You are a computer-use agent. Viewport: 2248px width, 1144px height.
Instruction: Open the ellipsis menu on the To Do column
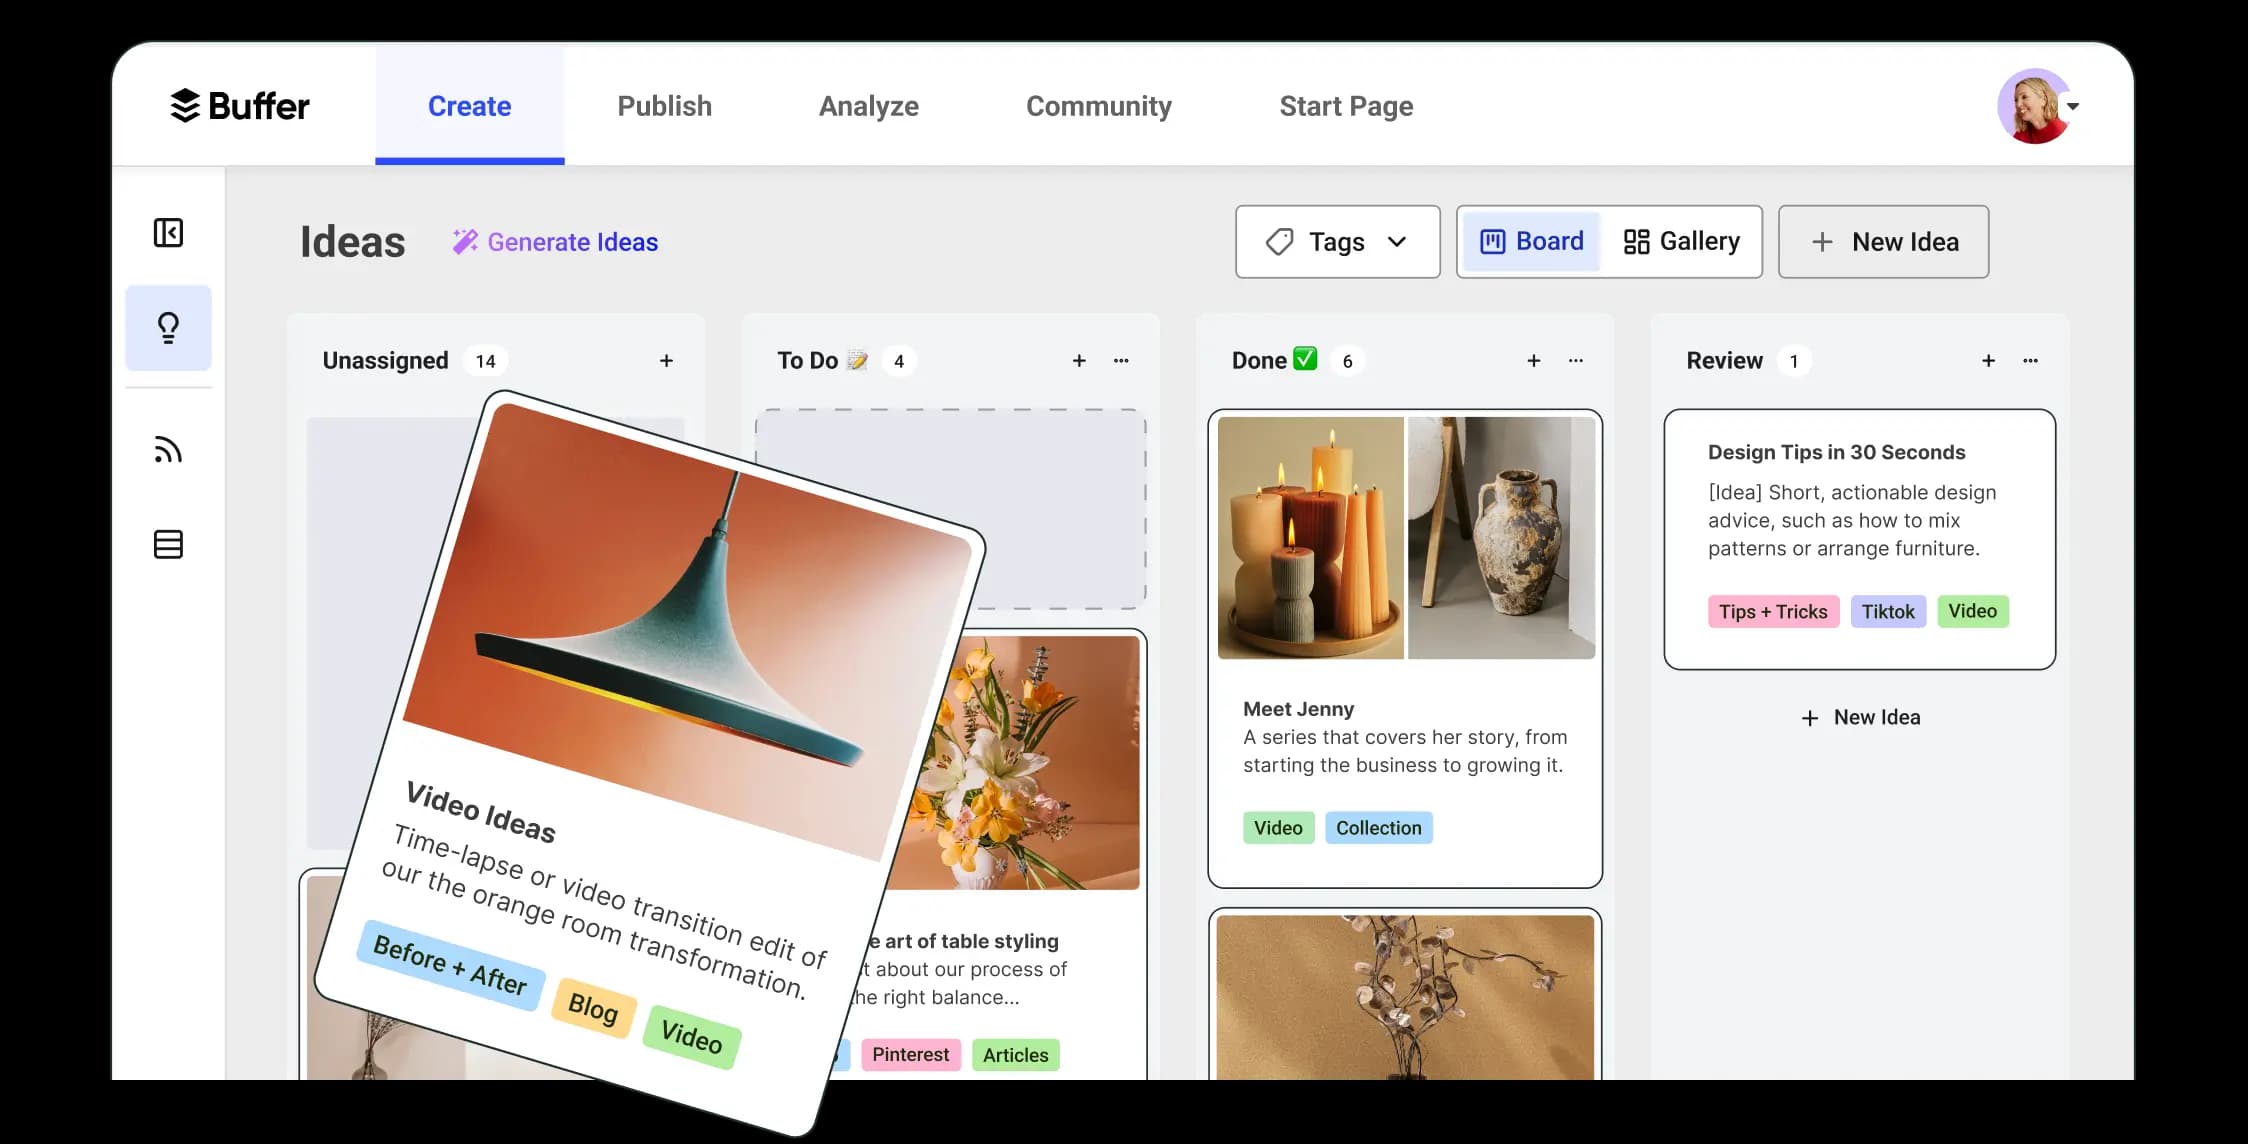pos(1122,361)
